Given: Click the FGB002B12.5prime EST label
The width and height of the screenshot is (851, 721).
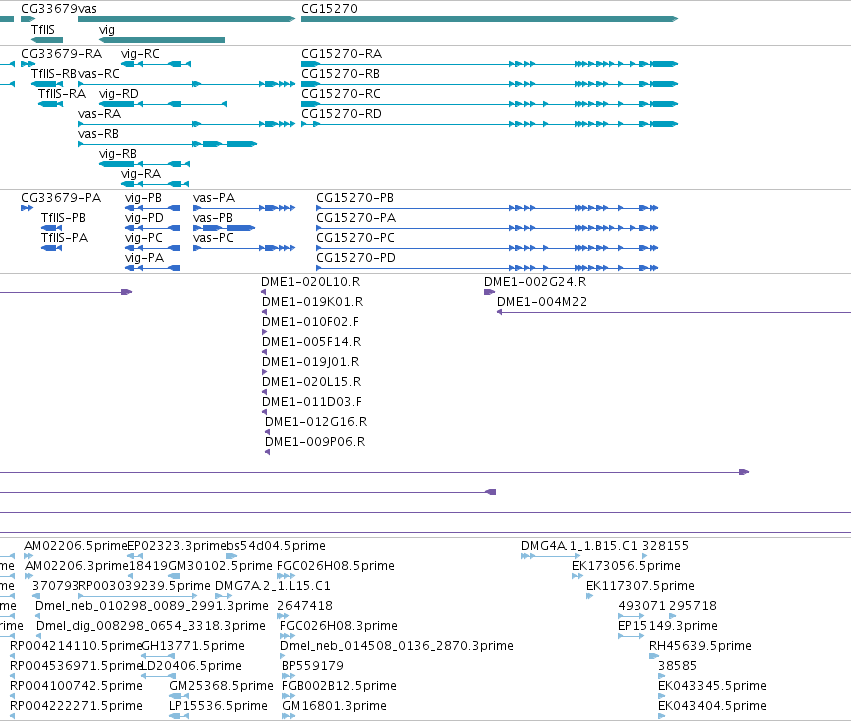Looking at the screenshot, I should pos(339,686).
